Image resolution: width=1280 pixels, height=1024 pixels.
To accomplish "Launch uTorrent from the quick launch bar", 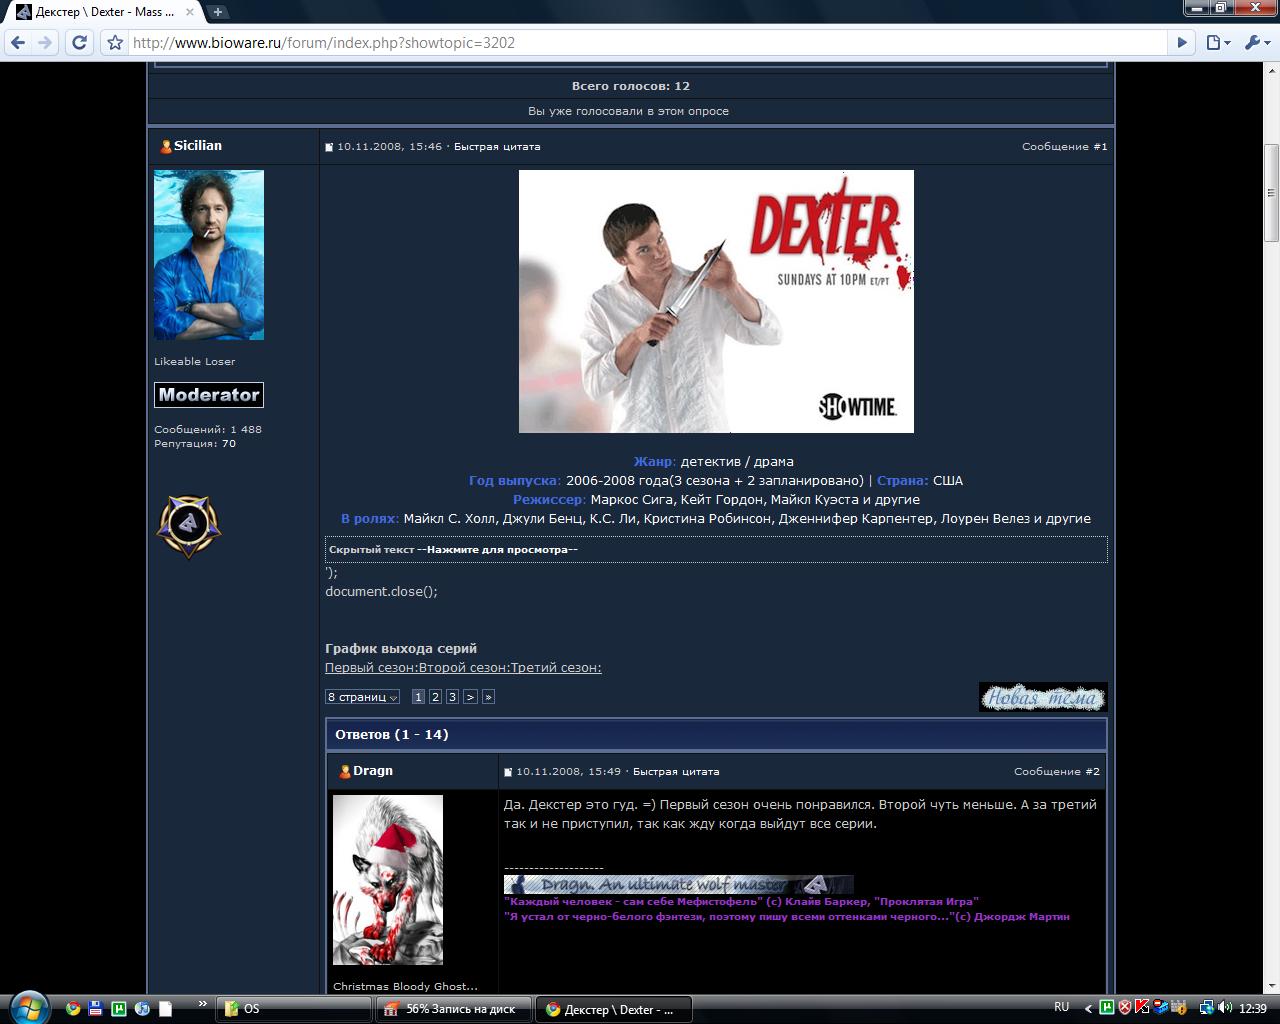I will (x=119, y=1009).
